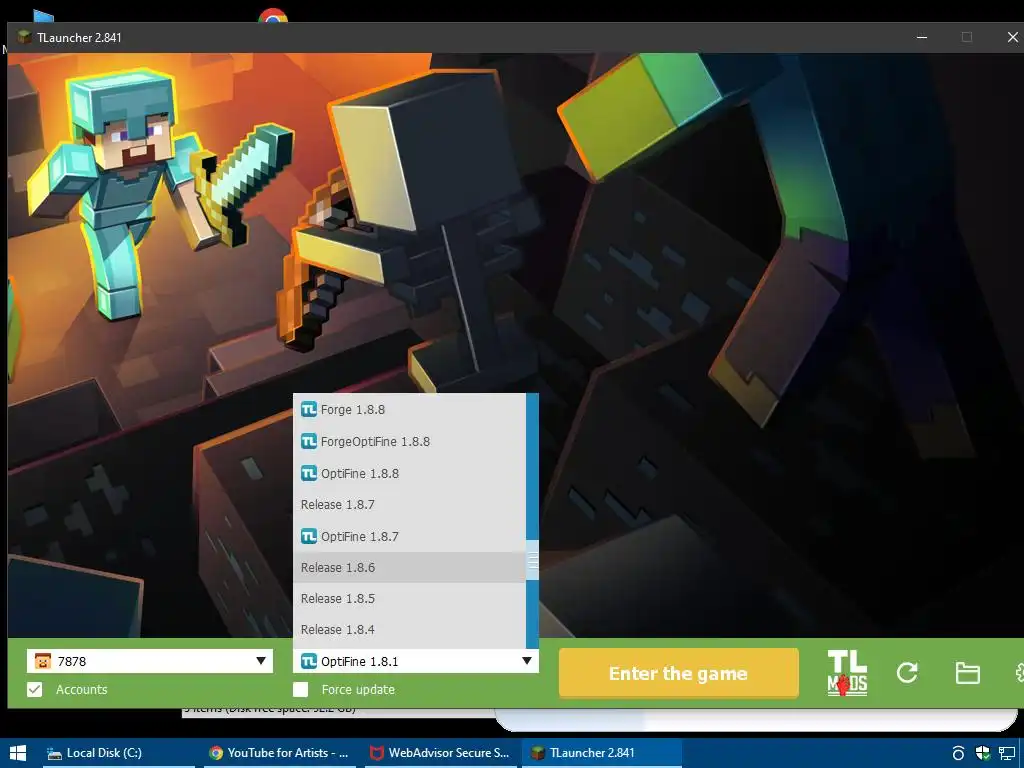Click the TL icon beside OptiFine 1.8.7
1024x768 pixels.
[x=309, y=536]
